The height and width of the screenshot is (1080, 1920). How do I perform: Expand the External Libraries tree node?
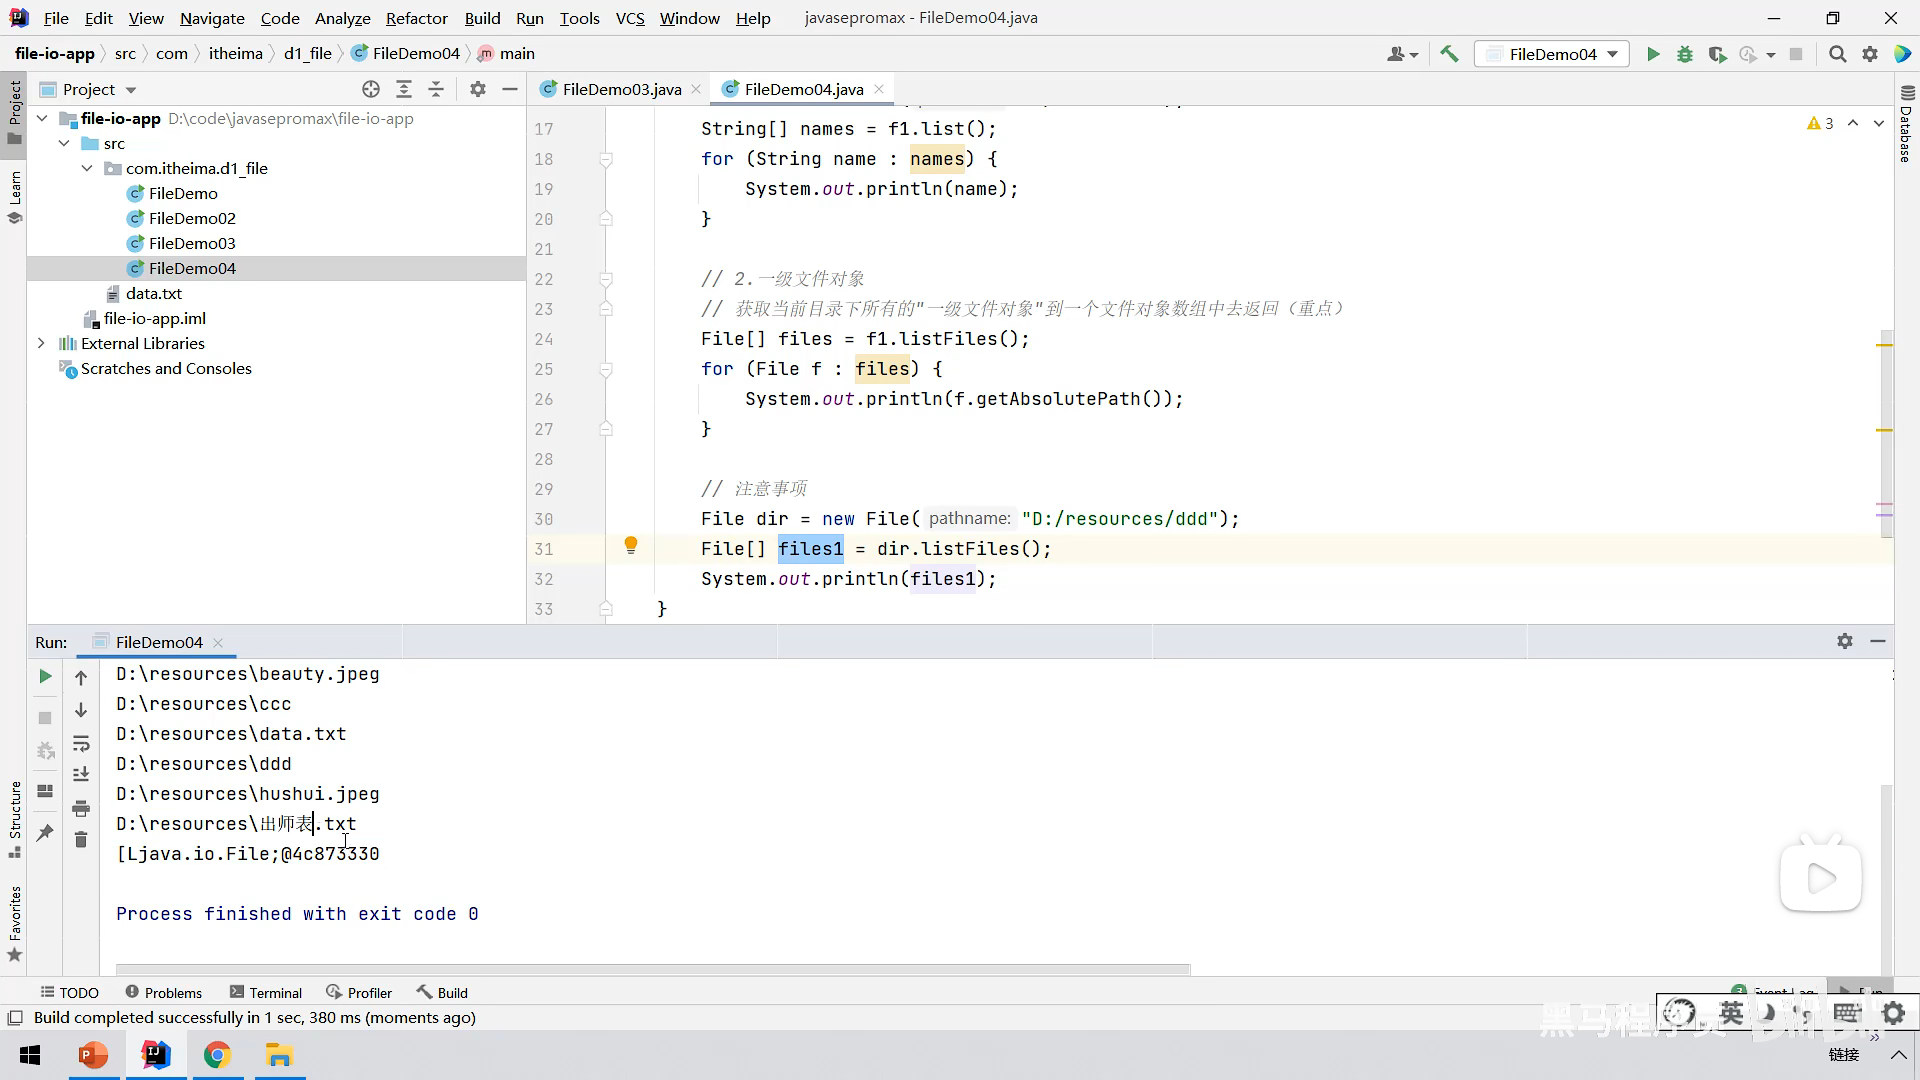[41, 343]
